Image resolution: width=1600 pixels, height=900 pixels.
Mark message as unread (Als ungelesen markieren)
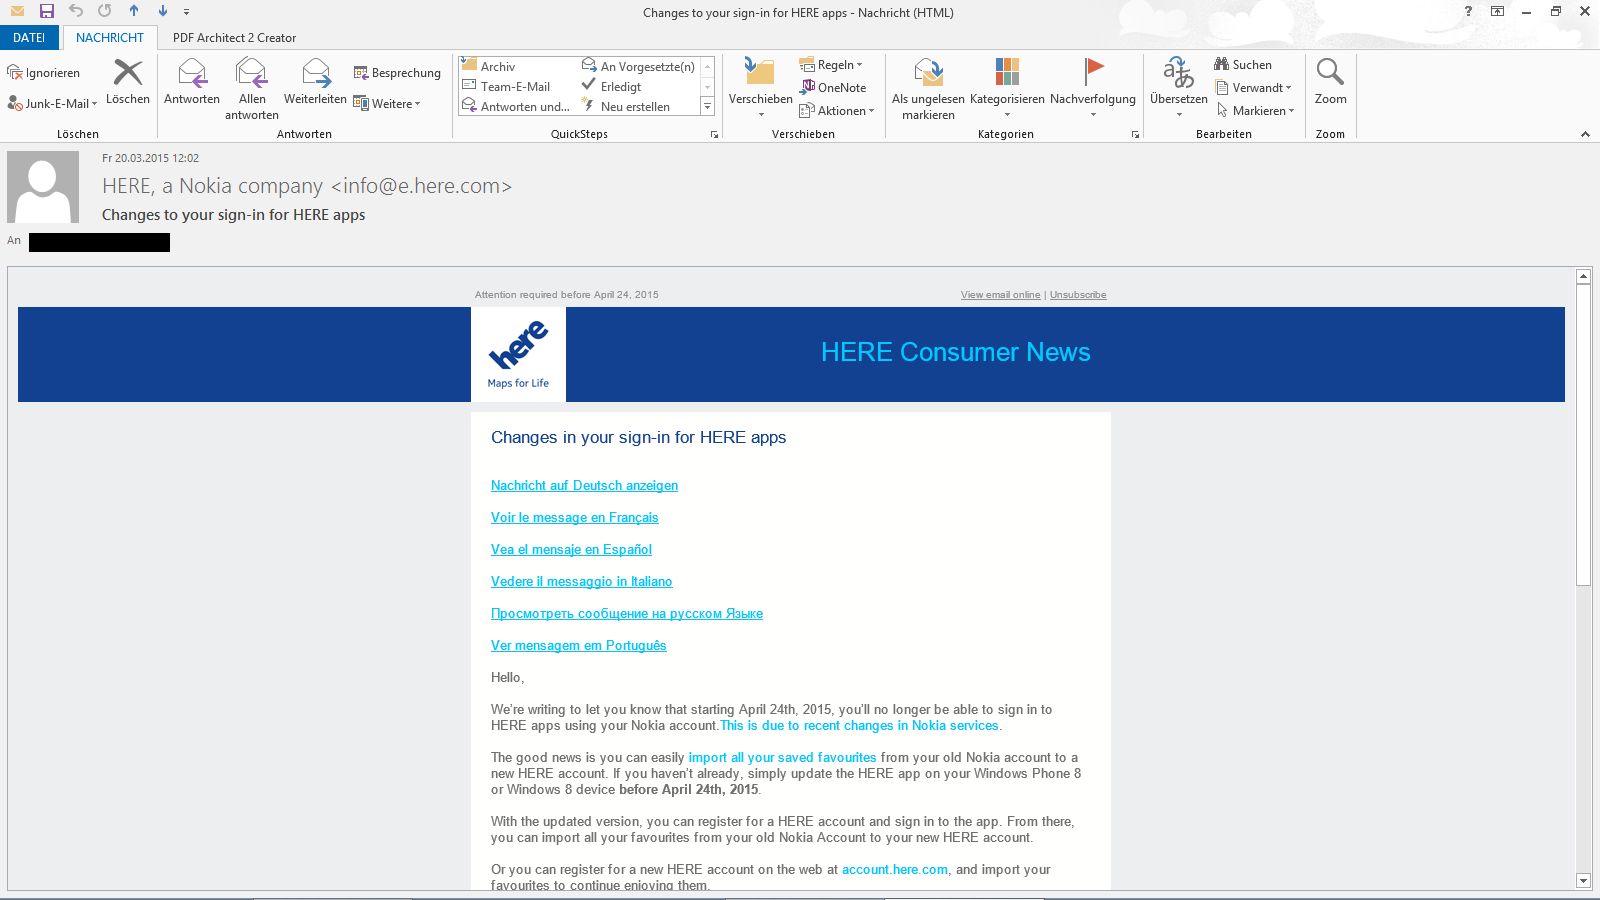(928, 89)
